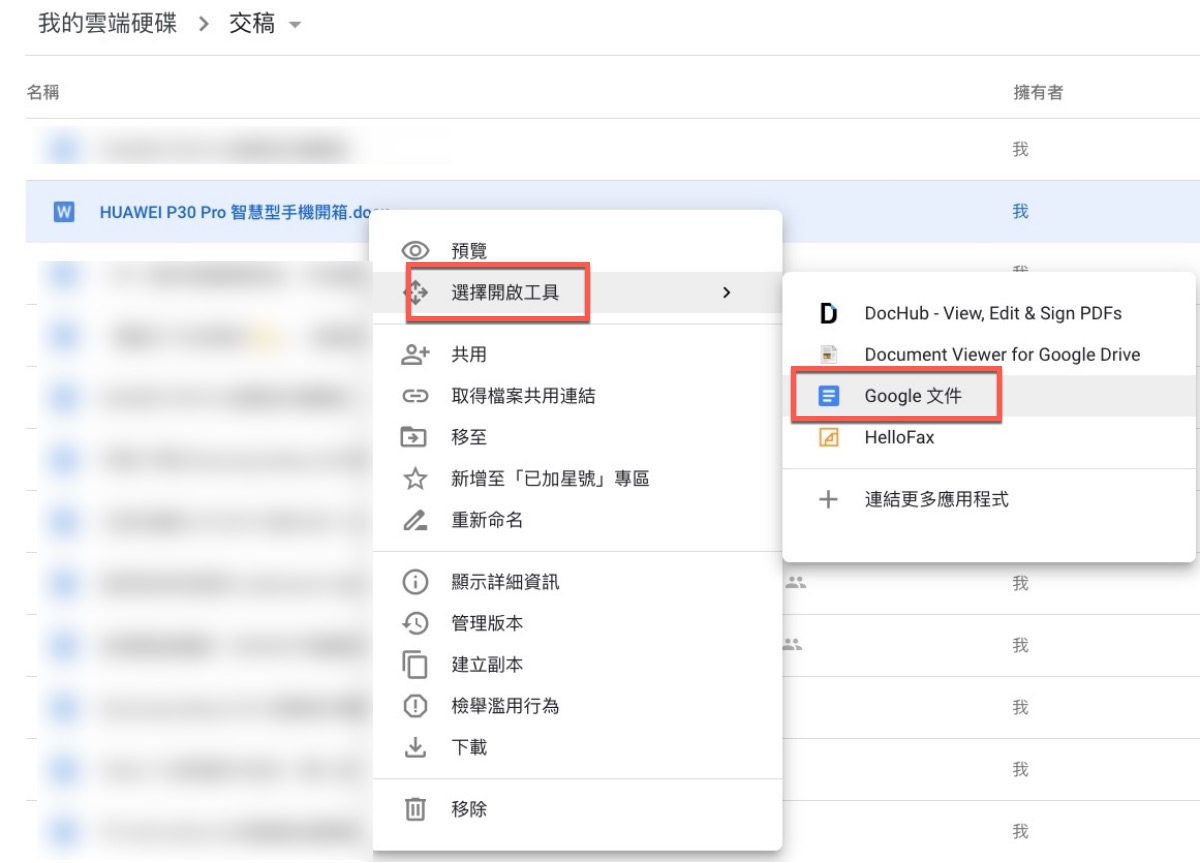The height and width of the screenshot is (863, 1200).
Task: Click the orange HelloFax icon
Action: point(828,438)
